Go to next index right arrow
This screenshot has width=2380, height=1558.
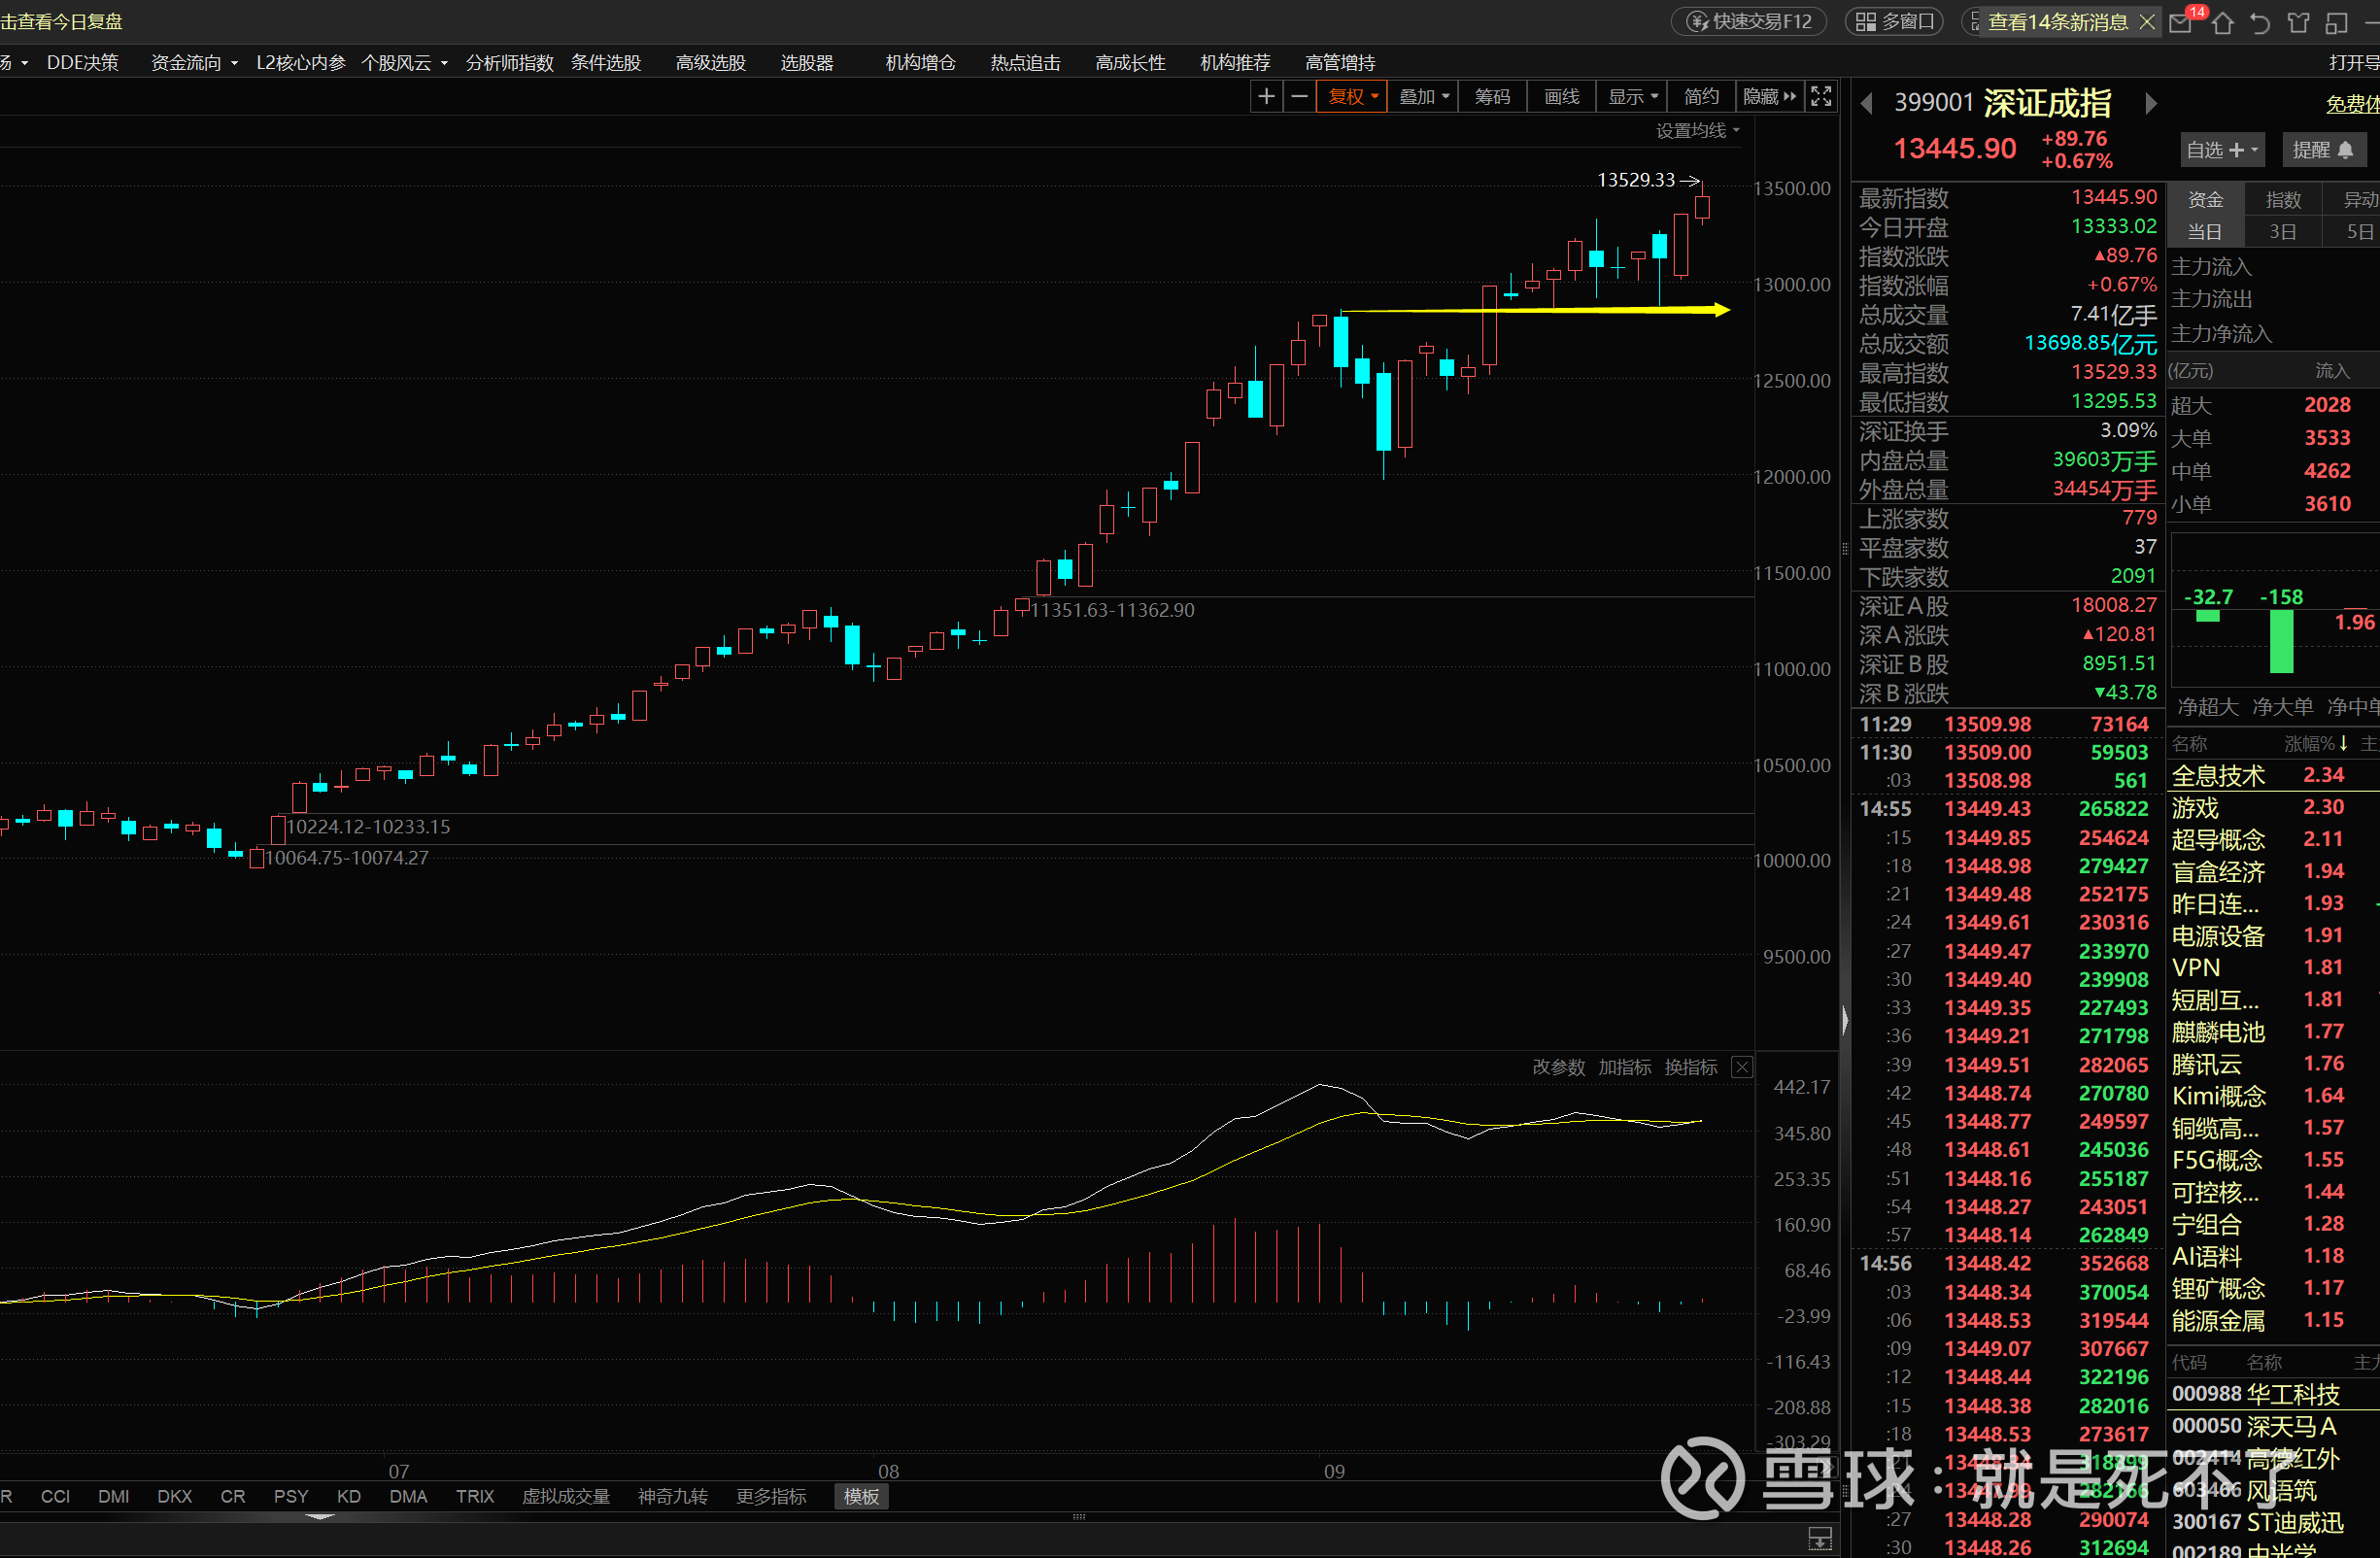pyautogui.click(x=2151, y=103)
